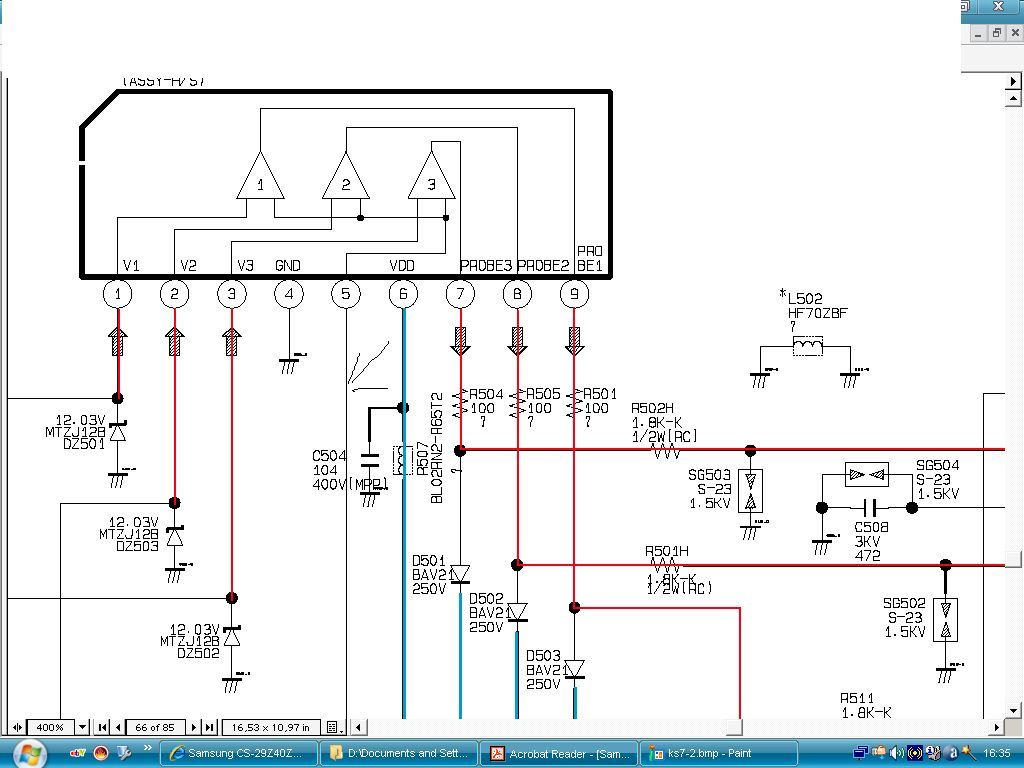Open the page layout options button

334,727
